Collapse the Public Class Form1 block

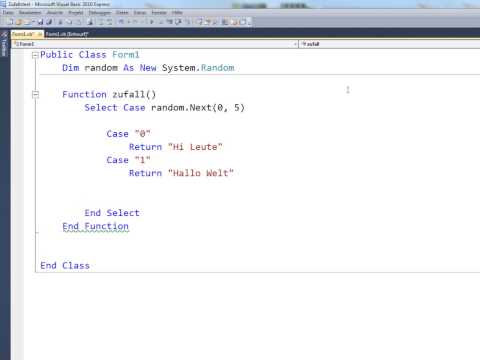(x=35, y=55)
